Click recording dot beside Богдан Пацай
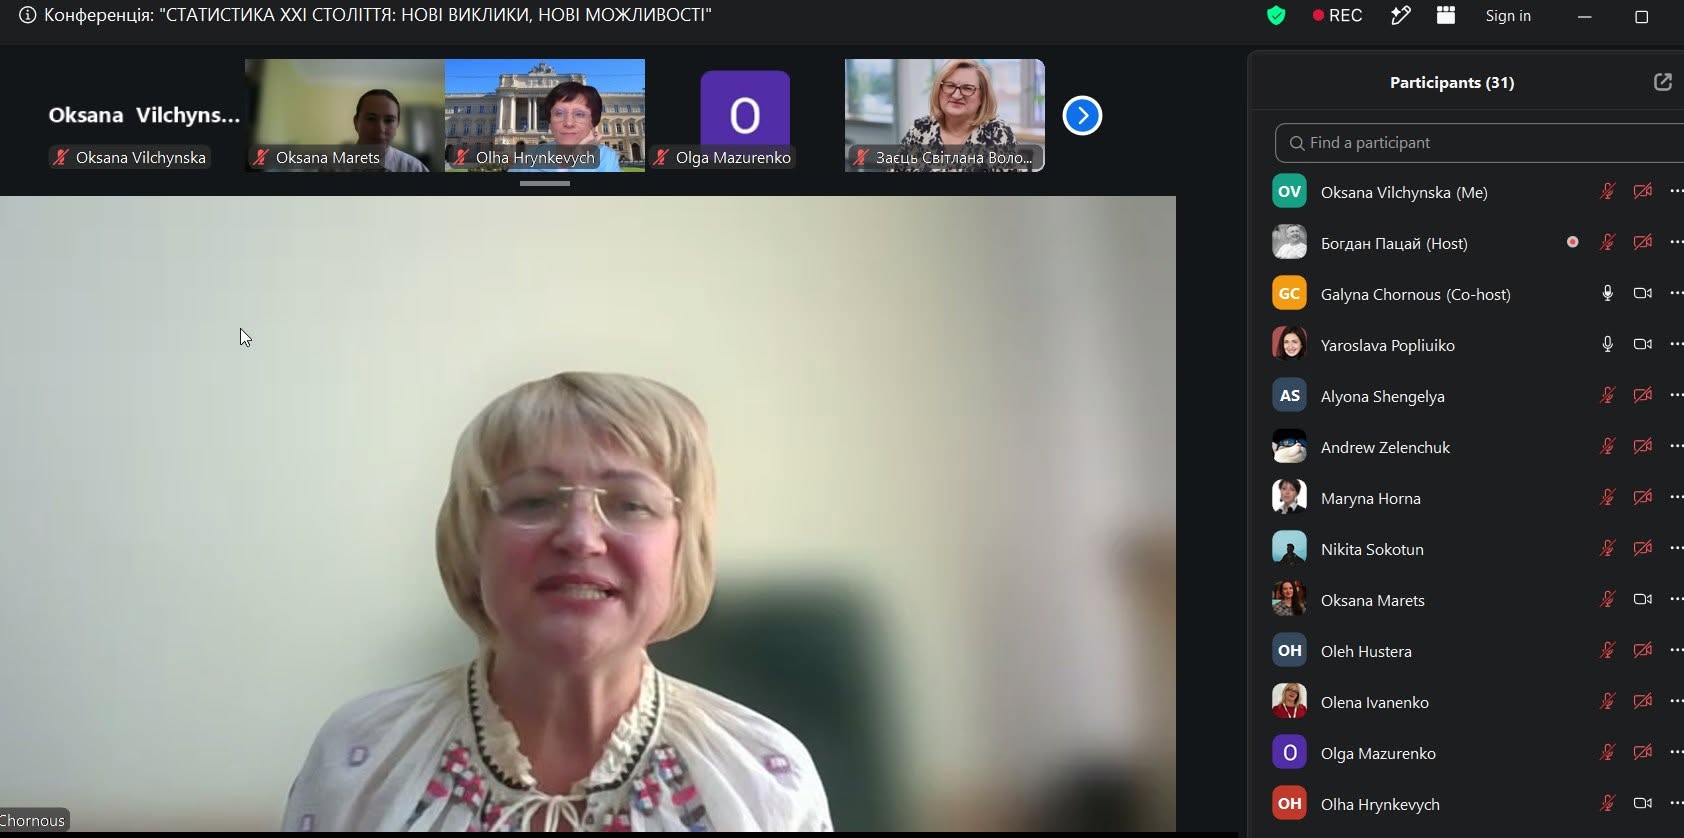The image size is (1684, 838). 1573,242
